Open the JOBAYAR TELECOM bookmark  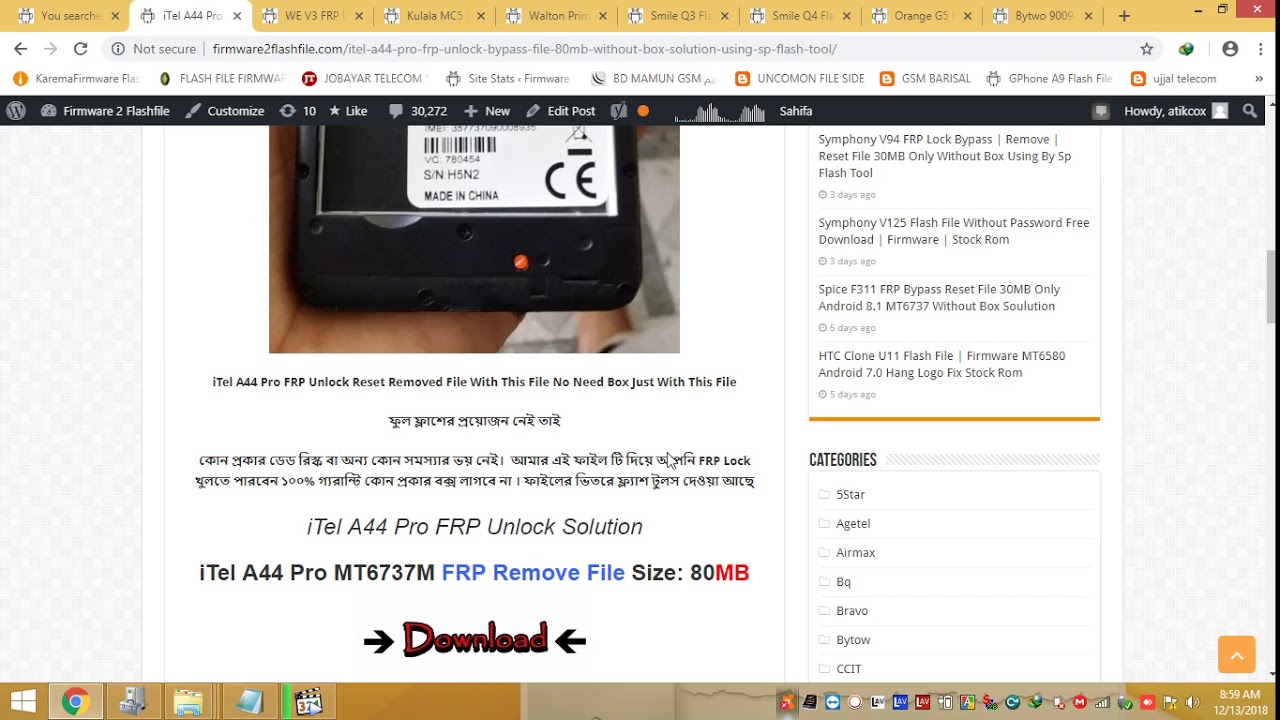pyautogui.click(x=365, y=78)
